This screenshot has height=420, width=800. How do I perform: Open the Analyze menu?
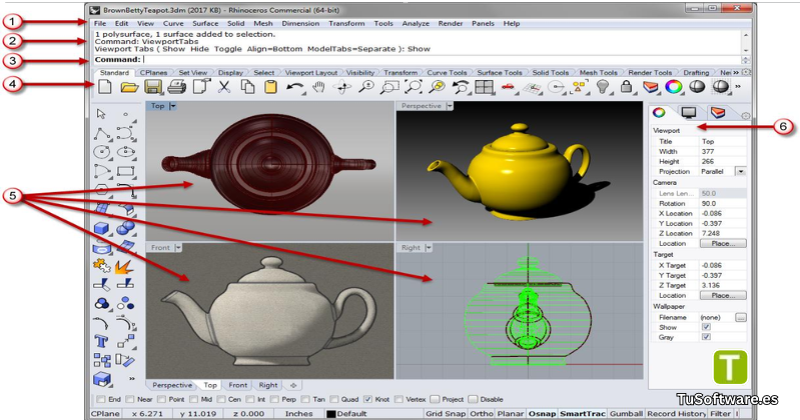click(416, 23)
